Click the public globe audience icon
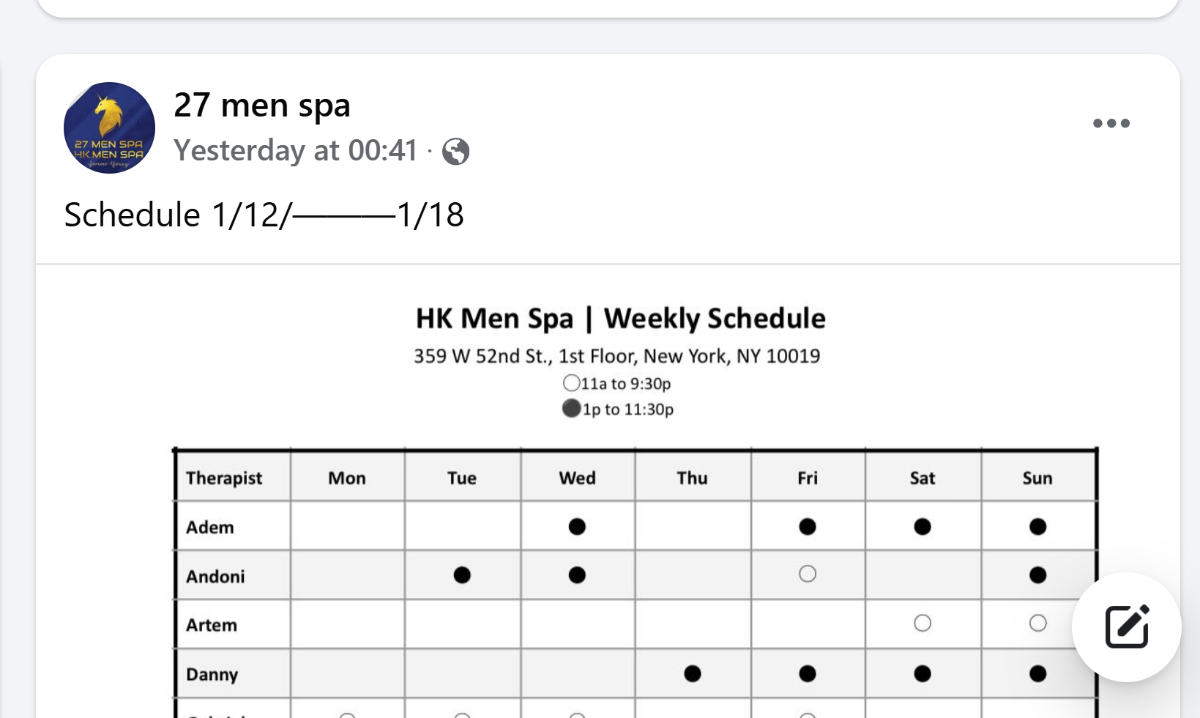The width and height of the screenshot is (1200, 718). point(456,152)
